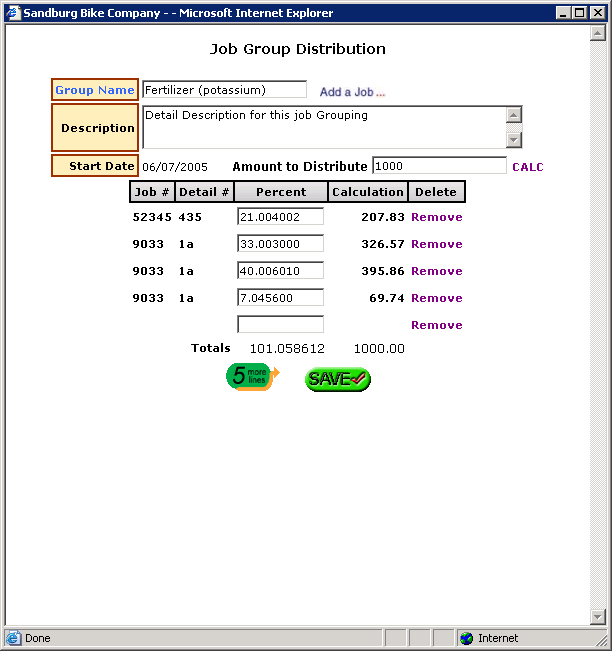Click the empty percent input field
Viewport: 612px width, 651px height.
[280, 324]
